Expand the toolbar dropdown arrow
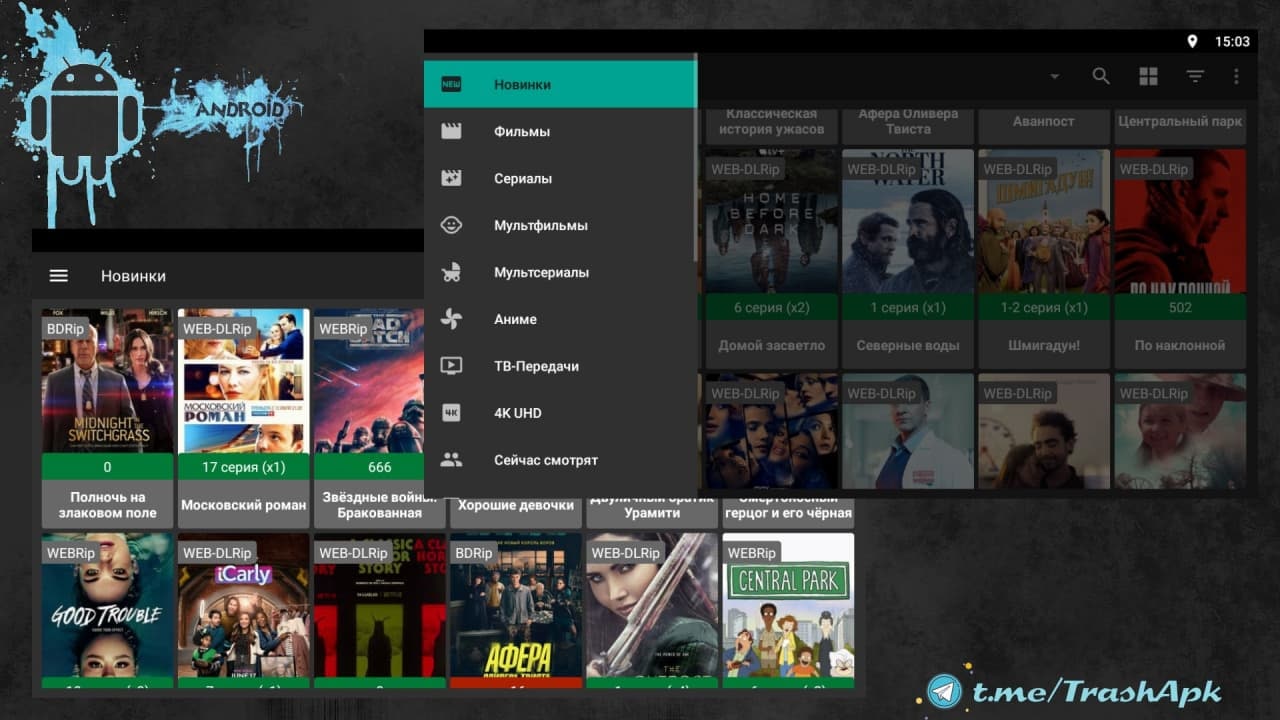Screen dimensions: 1280x720 [1054, 77]
